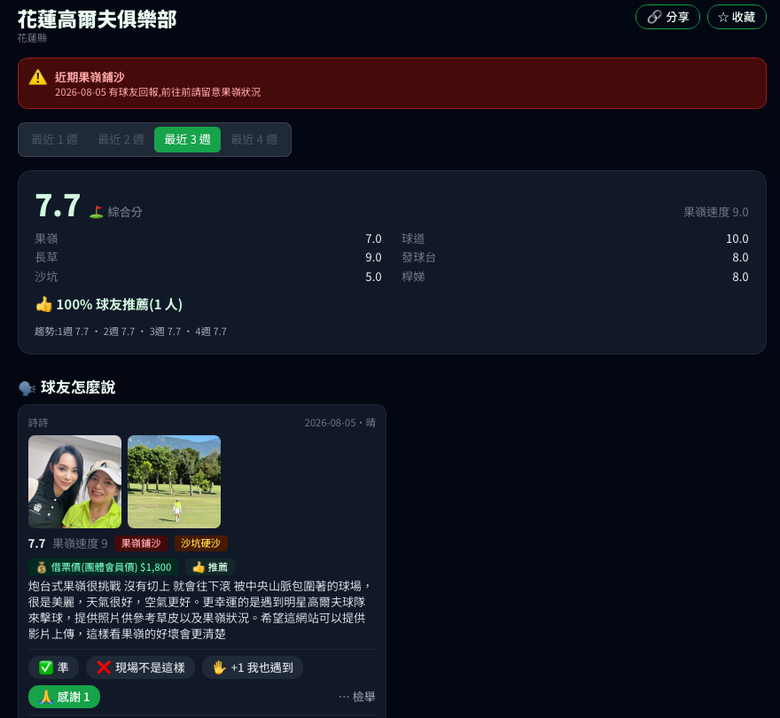Select the 最近 1 週 tab
The image size is (780, 718).
(x=55, y=139)
